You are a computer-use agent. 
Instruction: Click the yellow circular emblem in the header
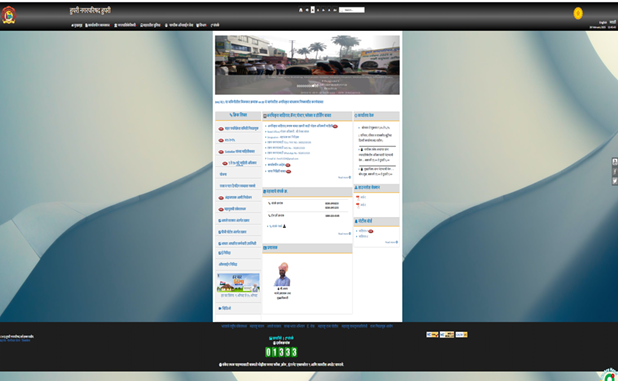578,14
